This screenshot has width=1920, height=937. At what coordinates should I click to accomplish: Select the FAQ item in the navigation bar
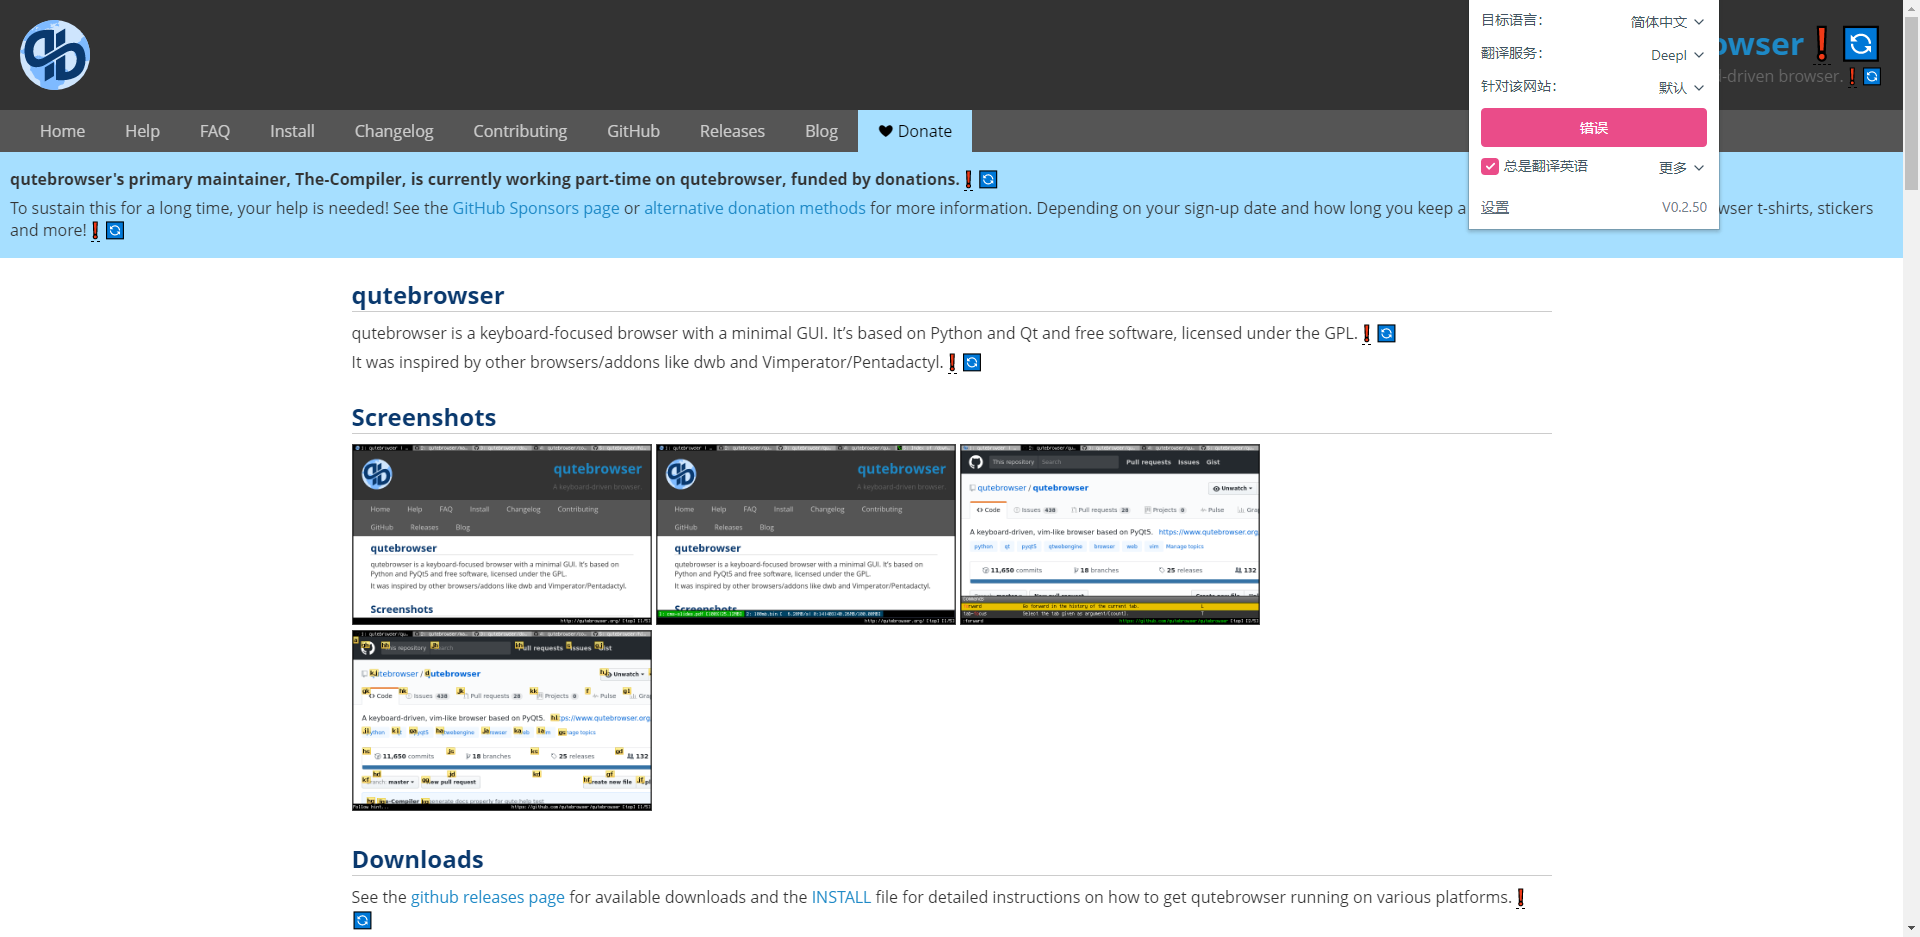click(x=214, y=131)
